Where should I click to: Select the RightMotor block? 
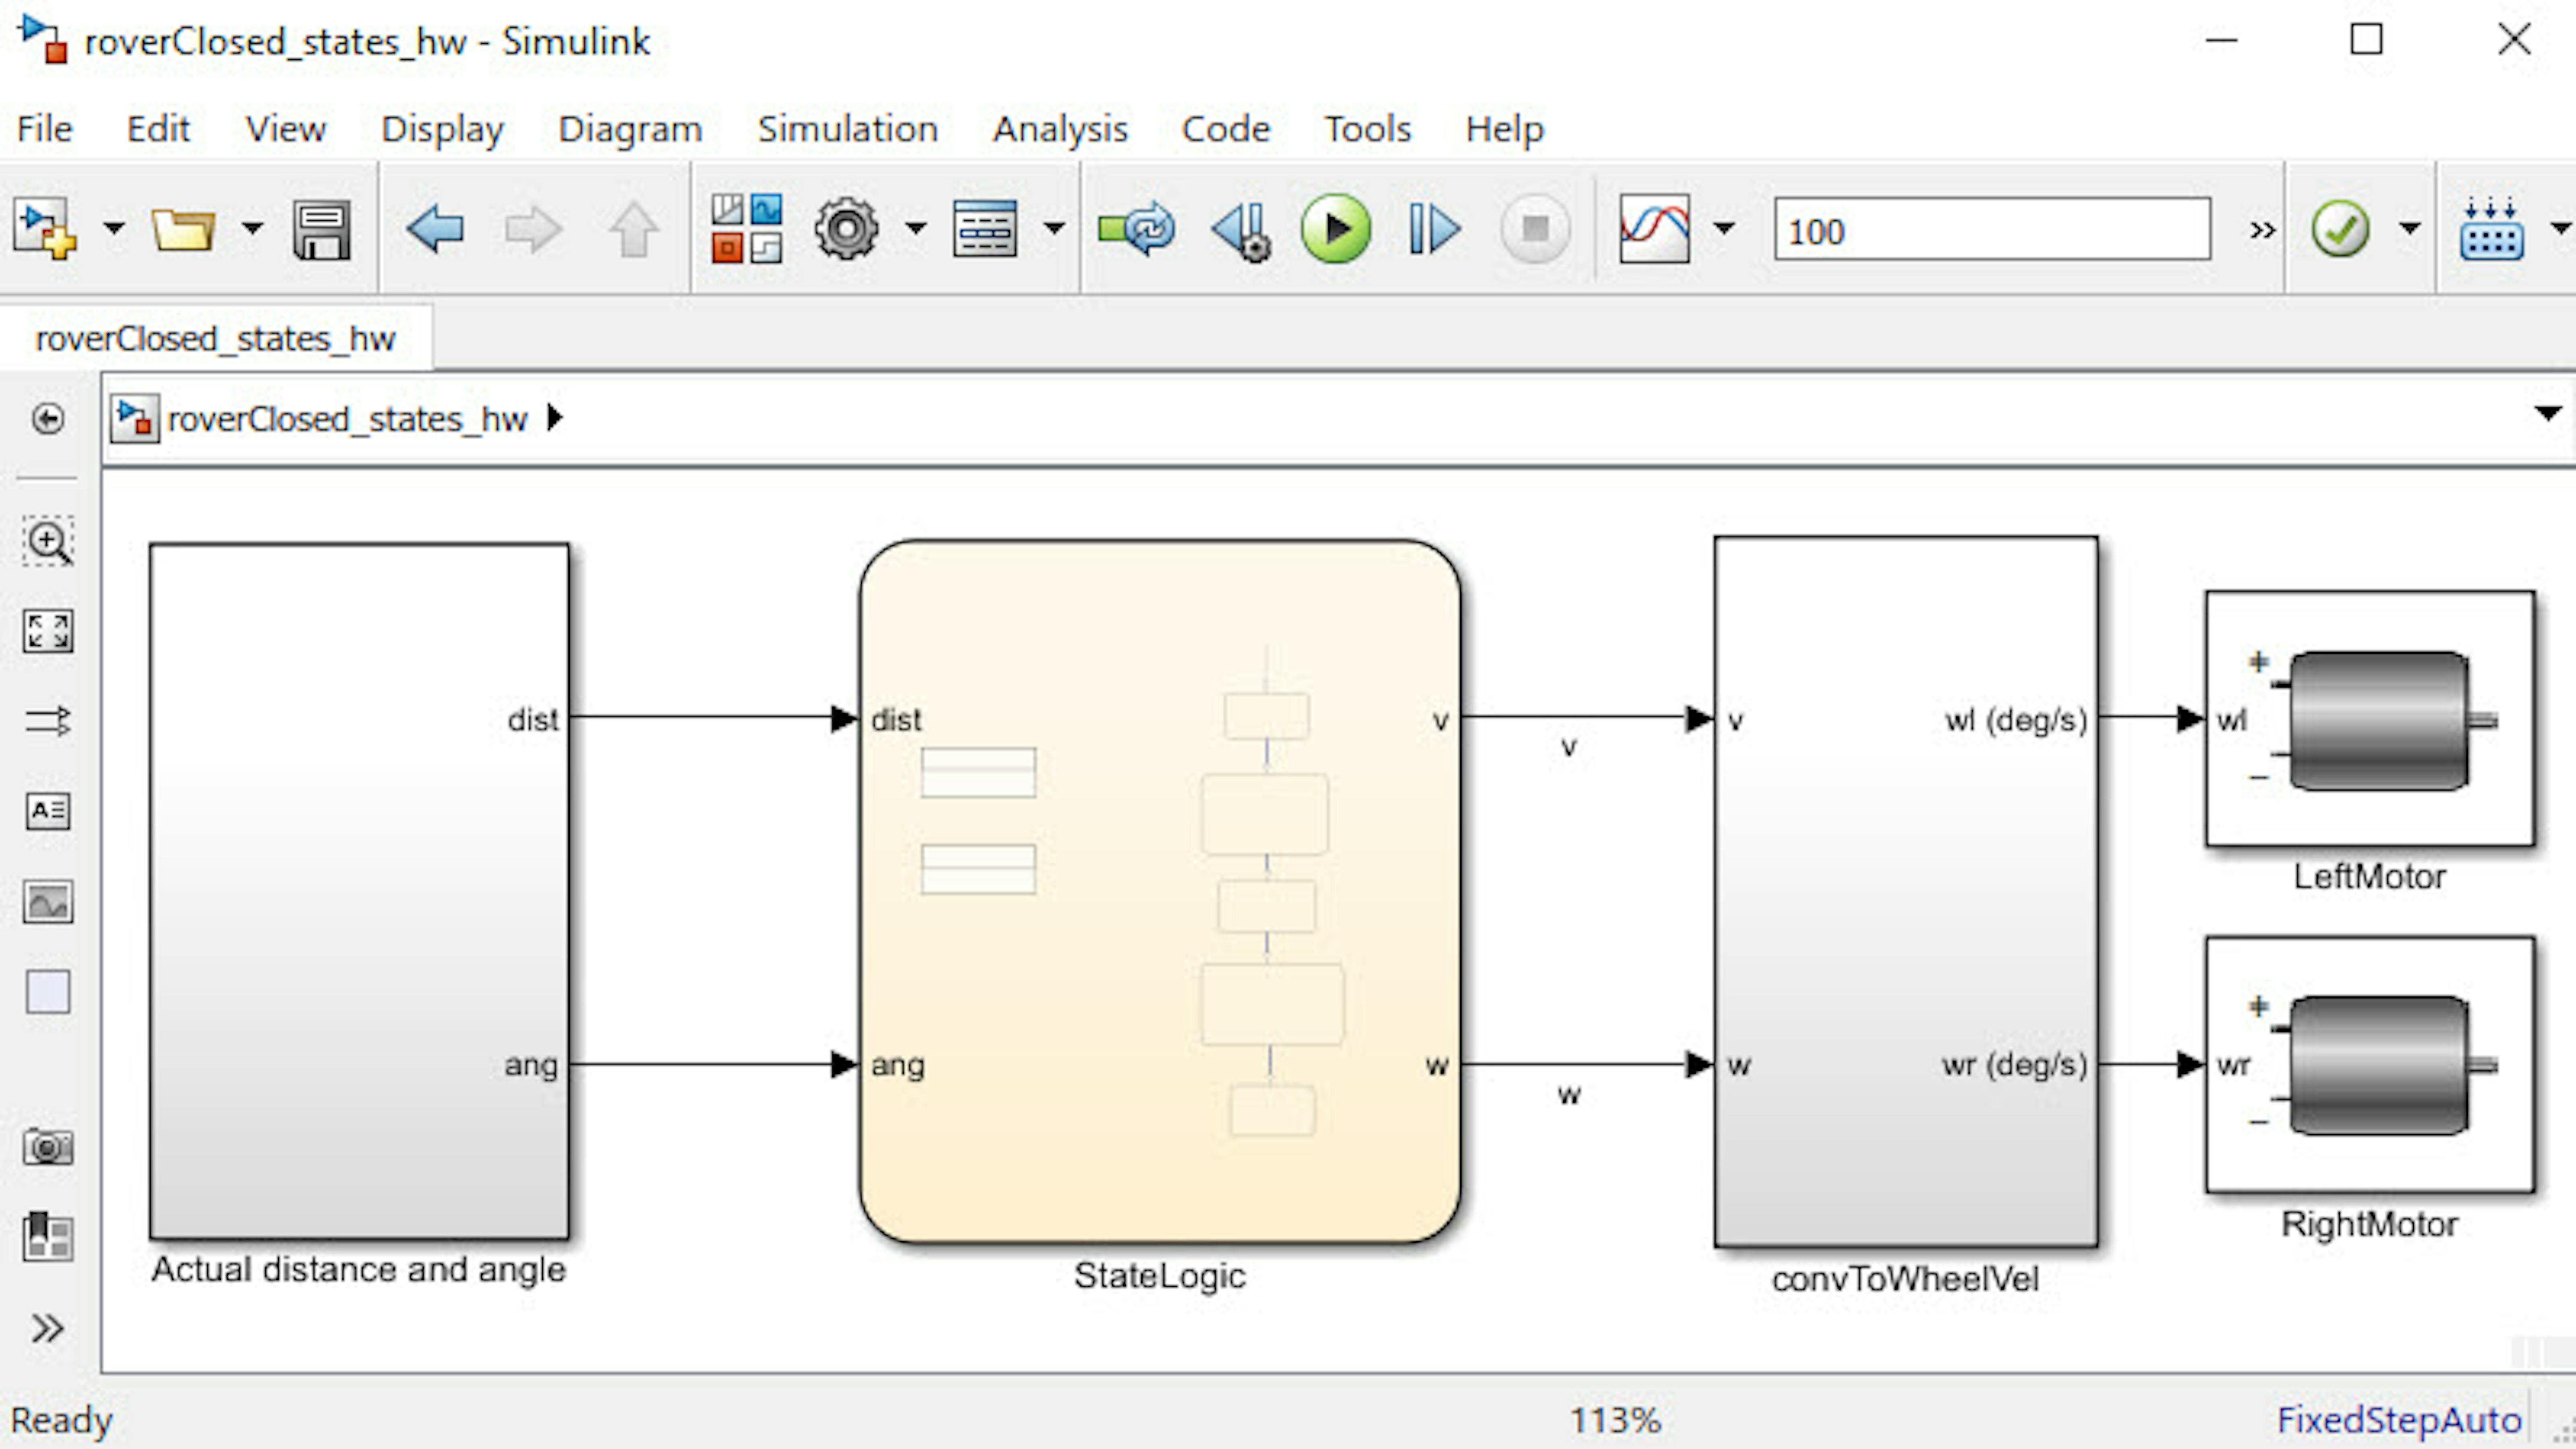[2370, 1065]
